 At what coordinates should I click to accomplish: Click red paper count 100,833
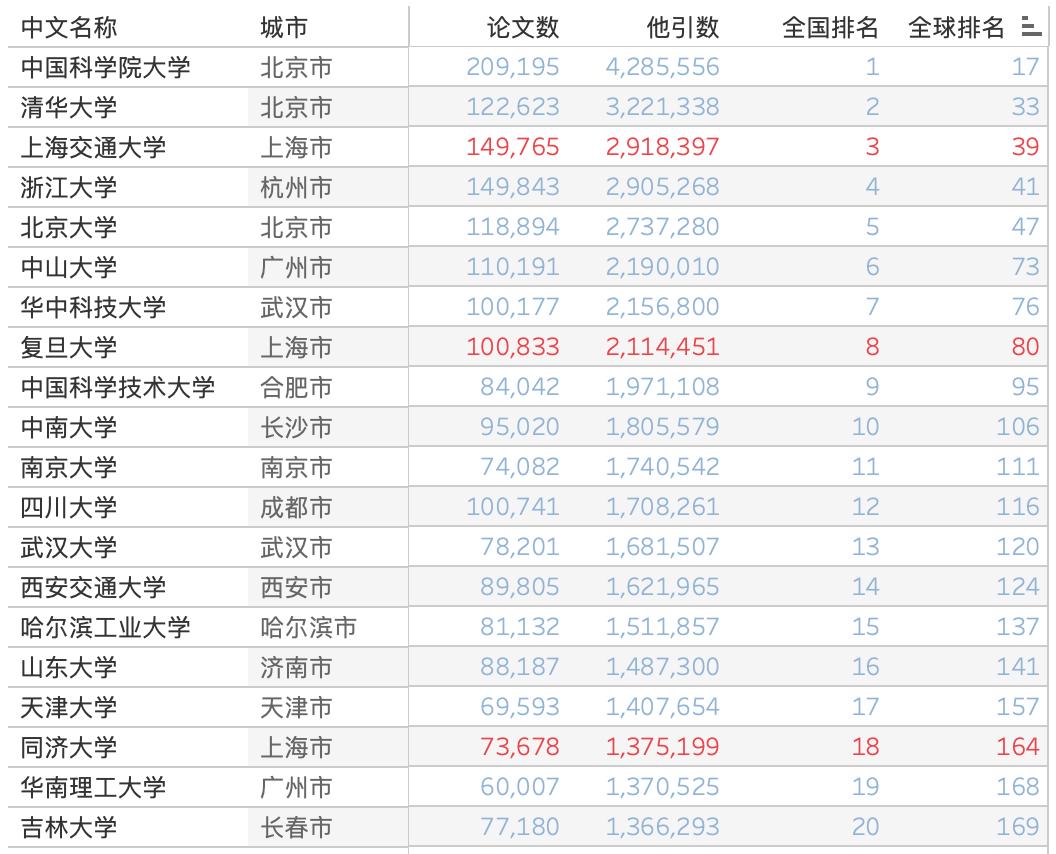click(513, 347)
